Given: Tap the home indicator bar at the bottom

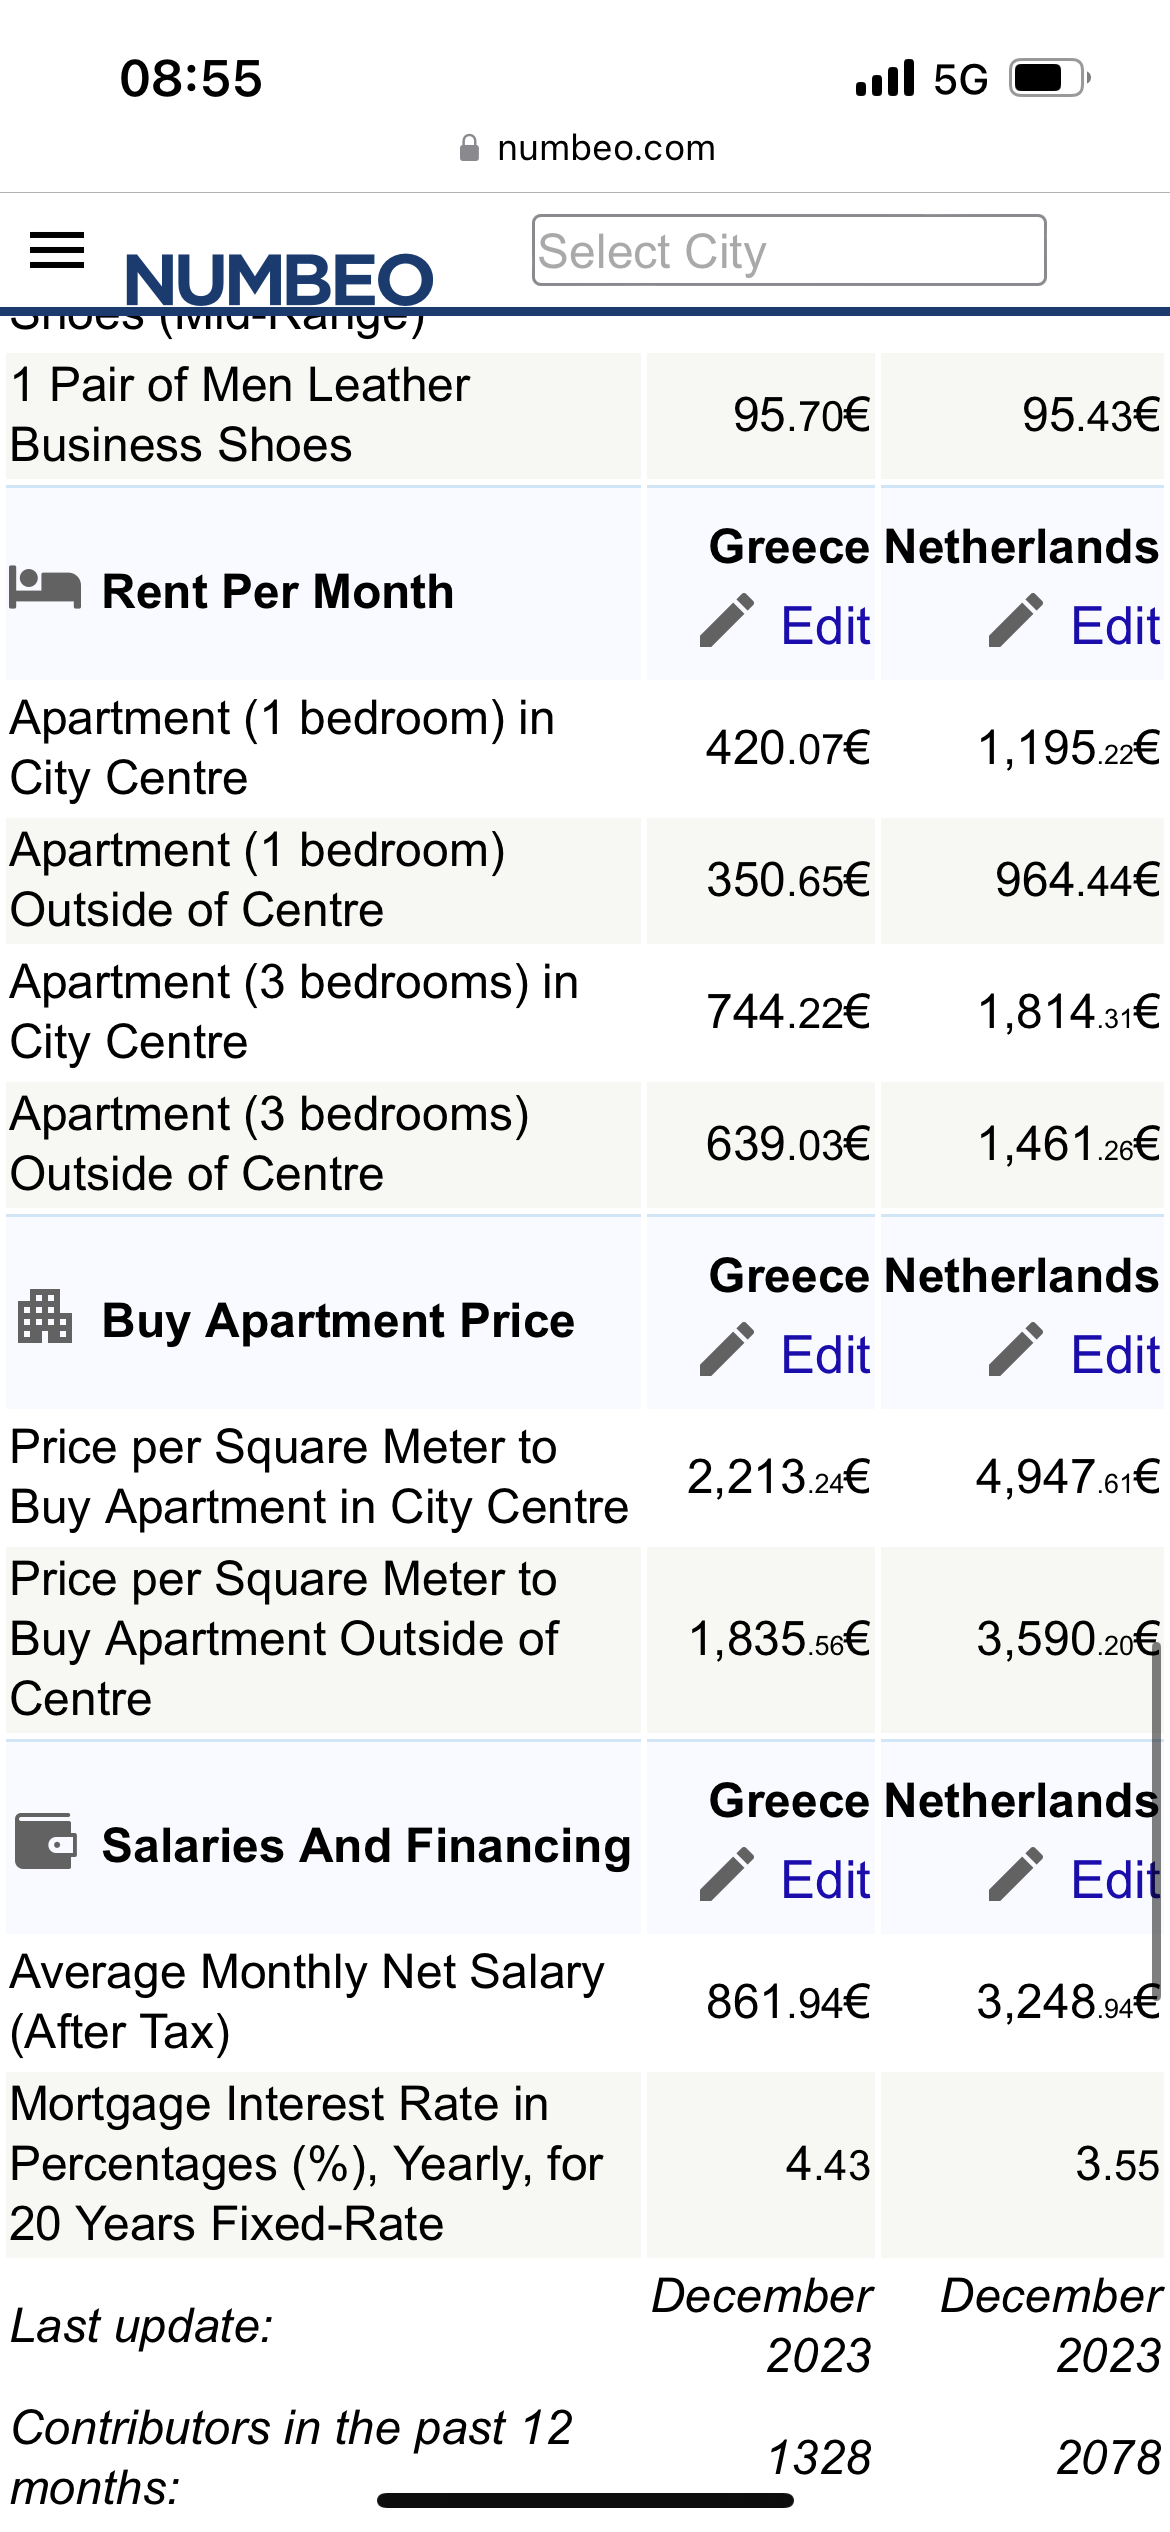Looking at the screenshot, I should point(585,2500).
